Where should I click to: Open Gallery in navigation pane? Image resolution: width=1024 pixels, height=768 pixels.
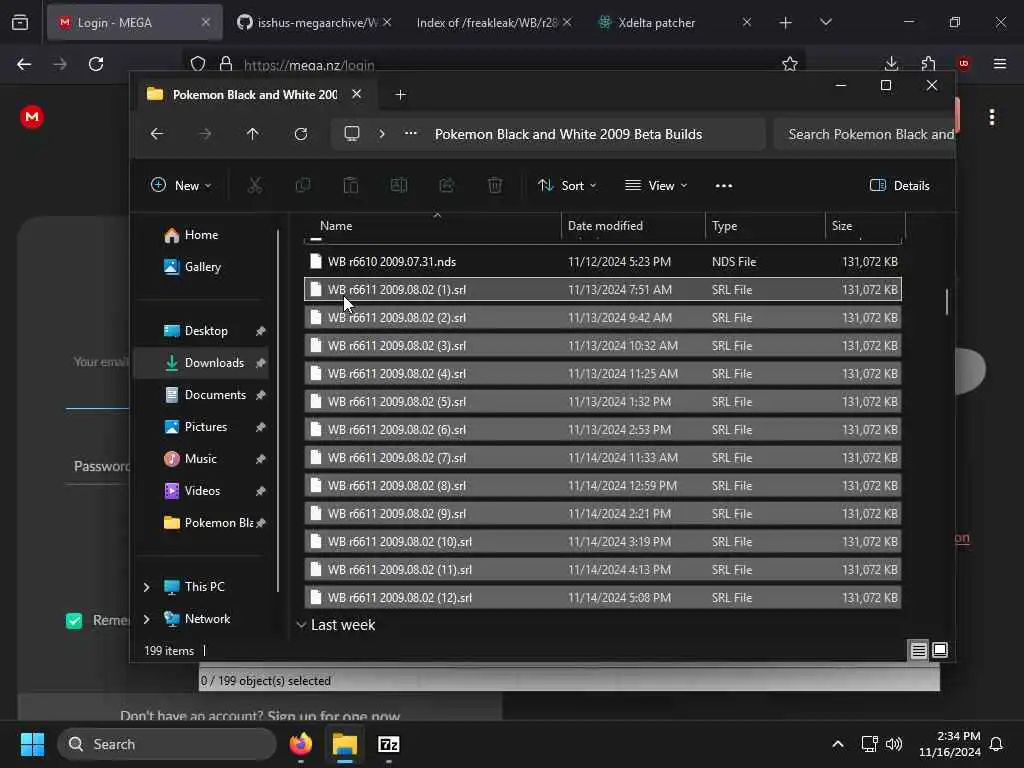click(202, 267)
